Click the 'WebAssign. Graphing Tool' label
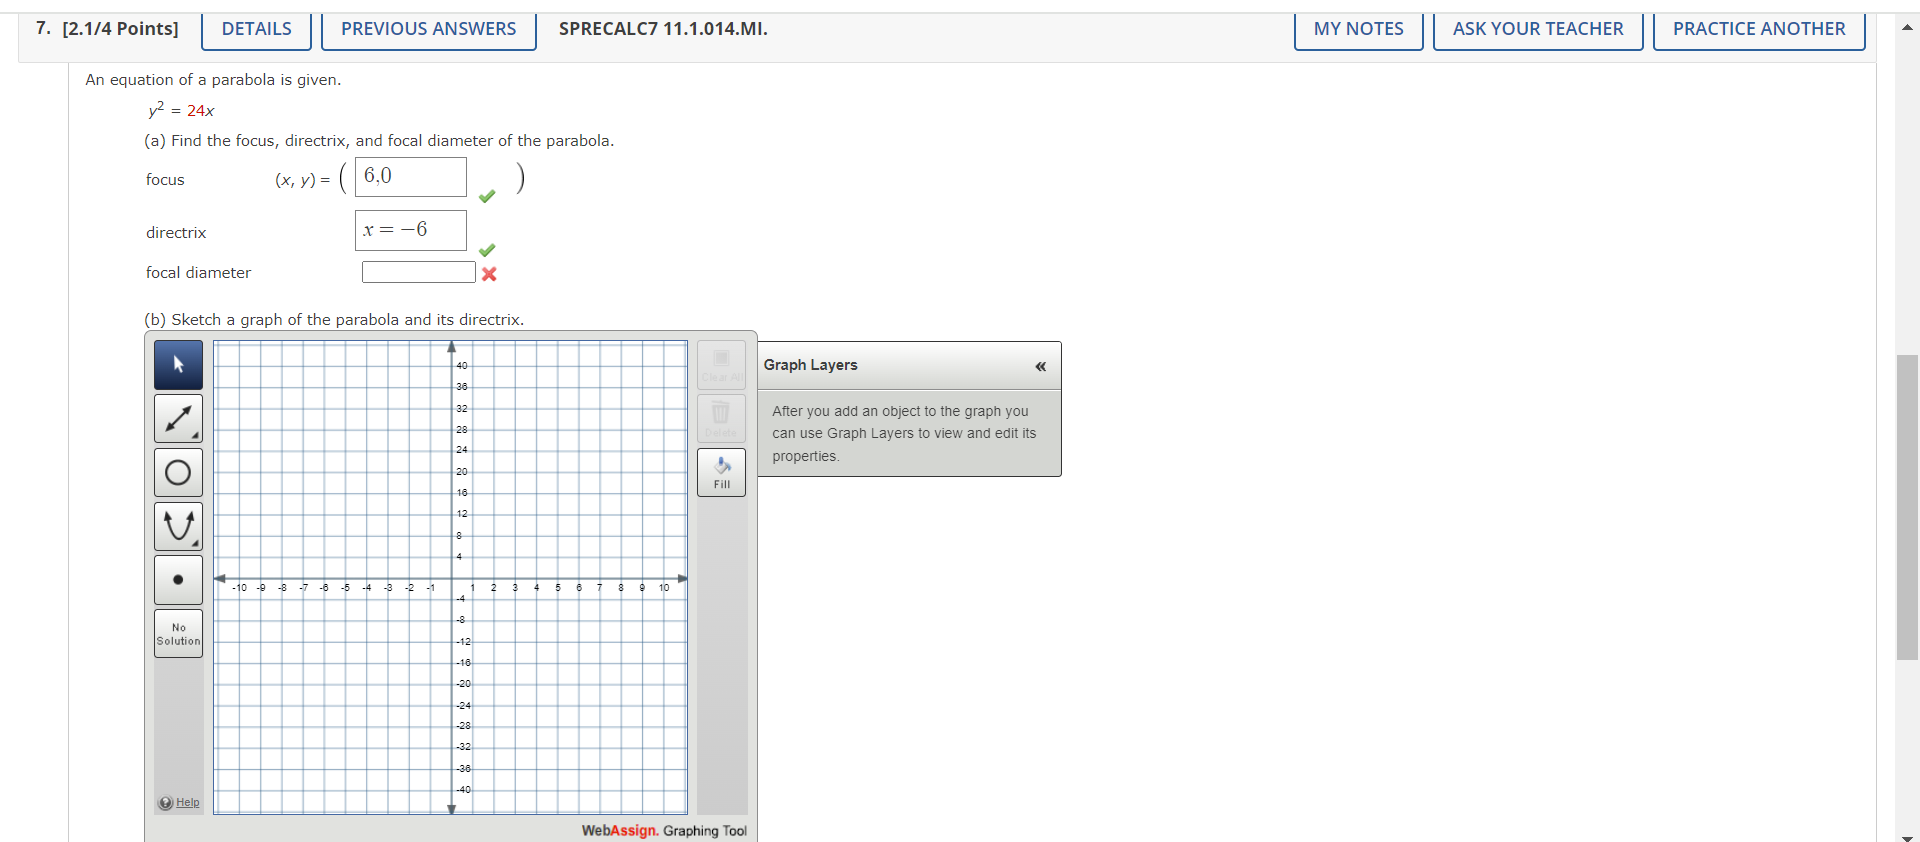This screenshot has height=842, width=1920. pos(664,831)
